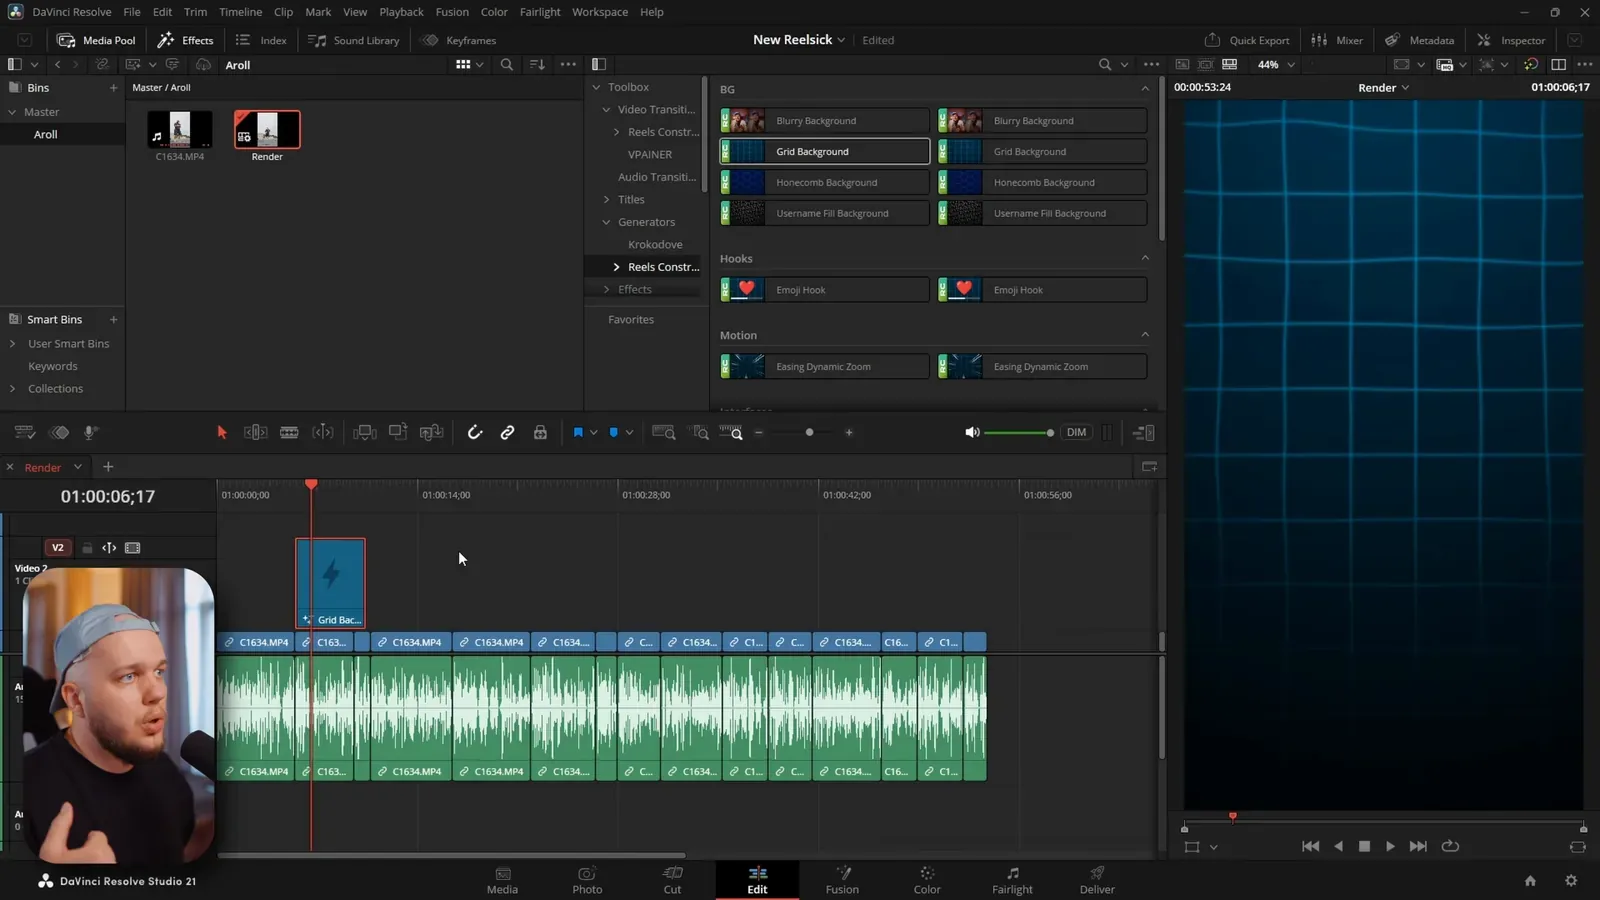Click Quick Export

click(x=1247, y=40)
